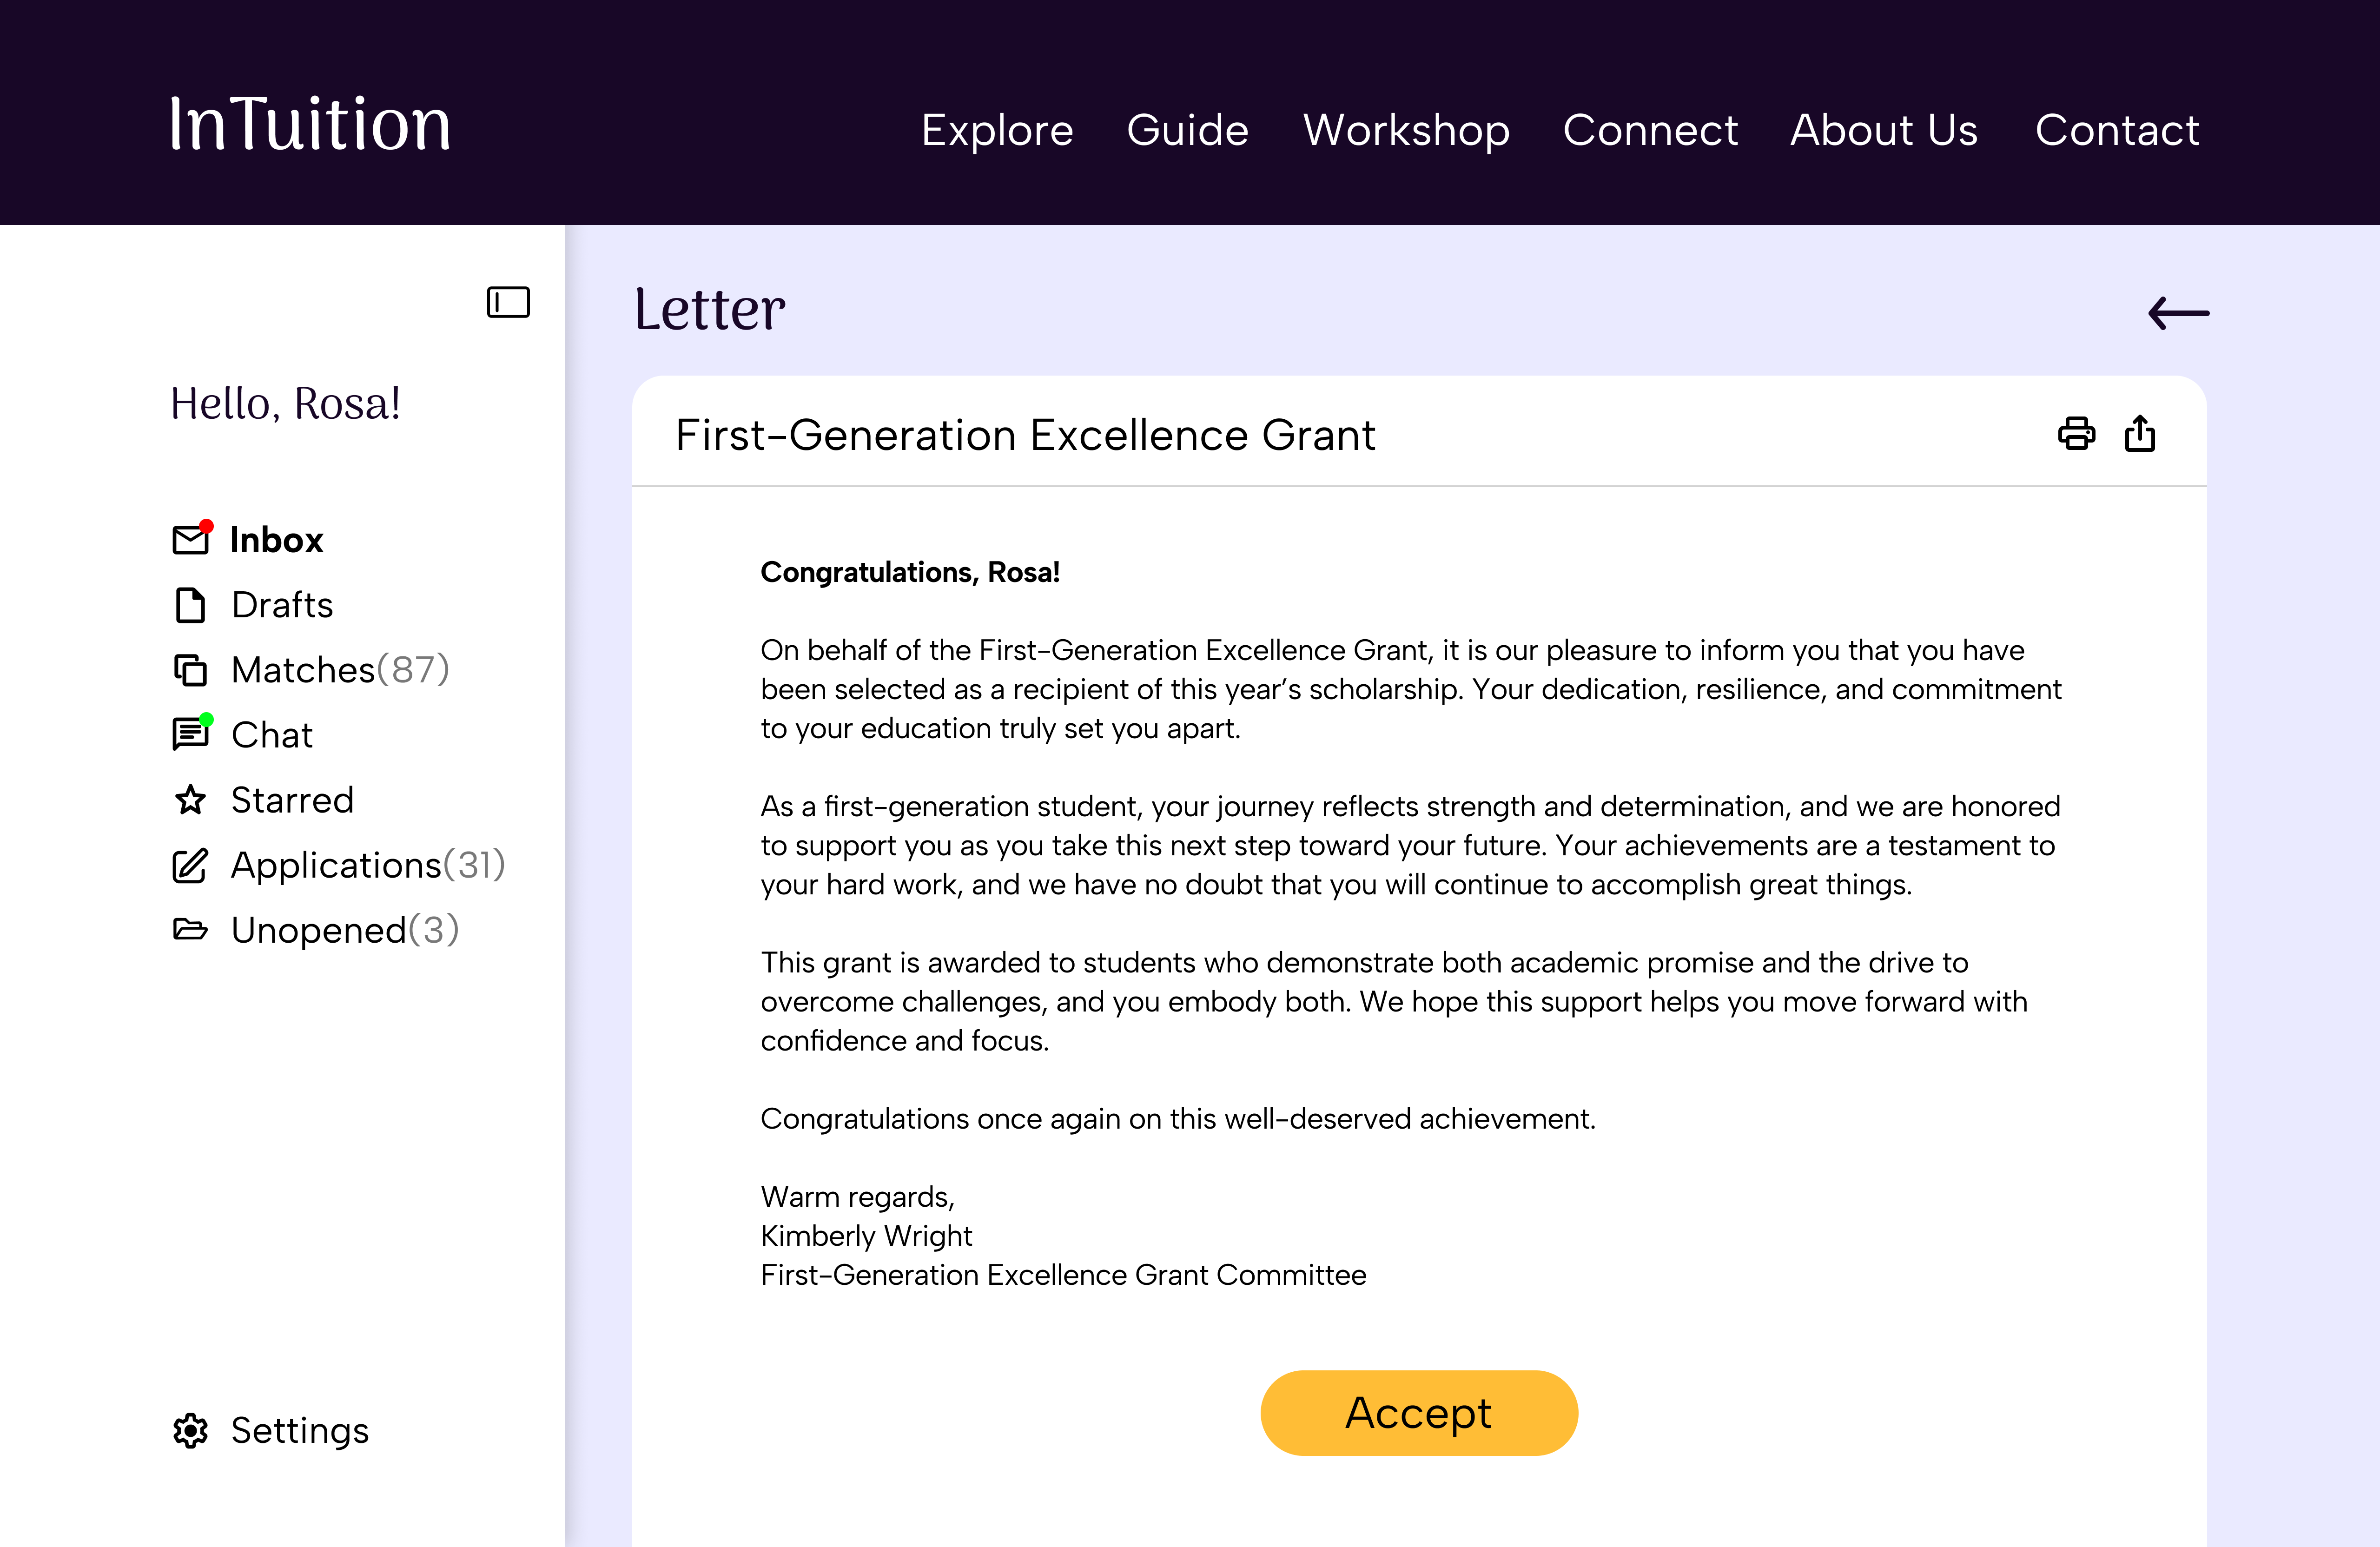Accept the scholarship grant
The height and width of the screenshot is (1547, 2380).
tap(1419, 1412)
